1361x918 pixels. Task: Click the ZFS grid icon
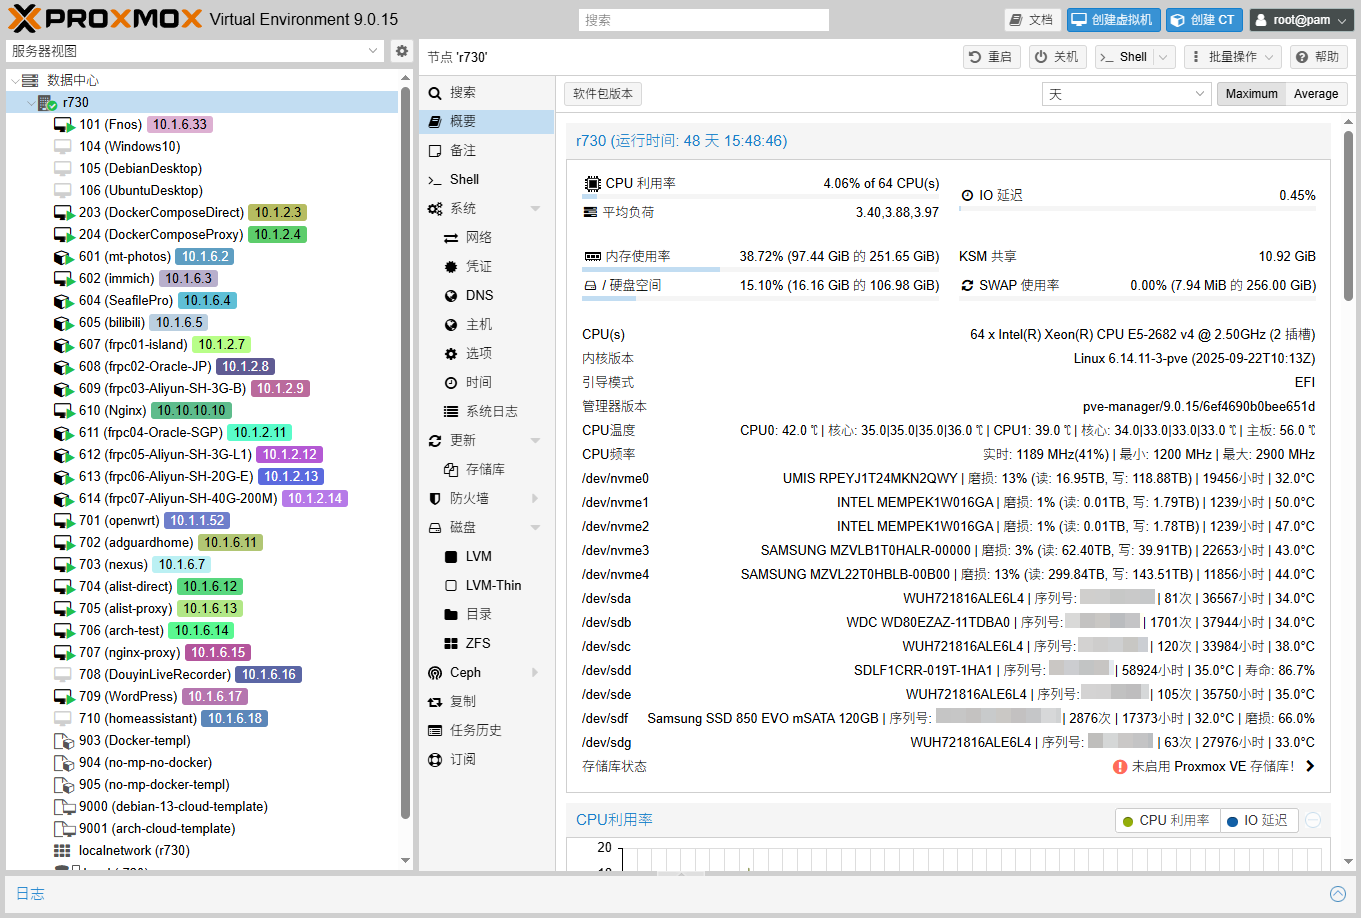pos(451,644)
